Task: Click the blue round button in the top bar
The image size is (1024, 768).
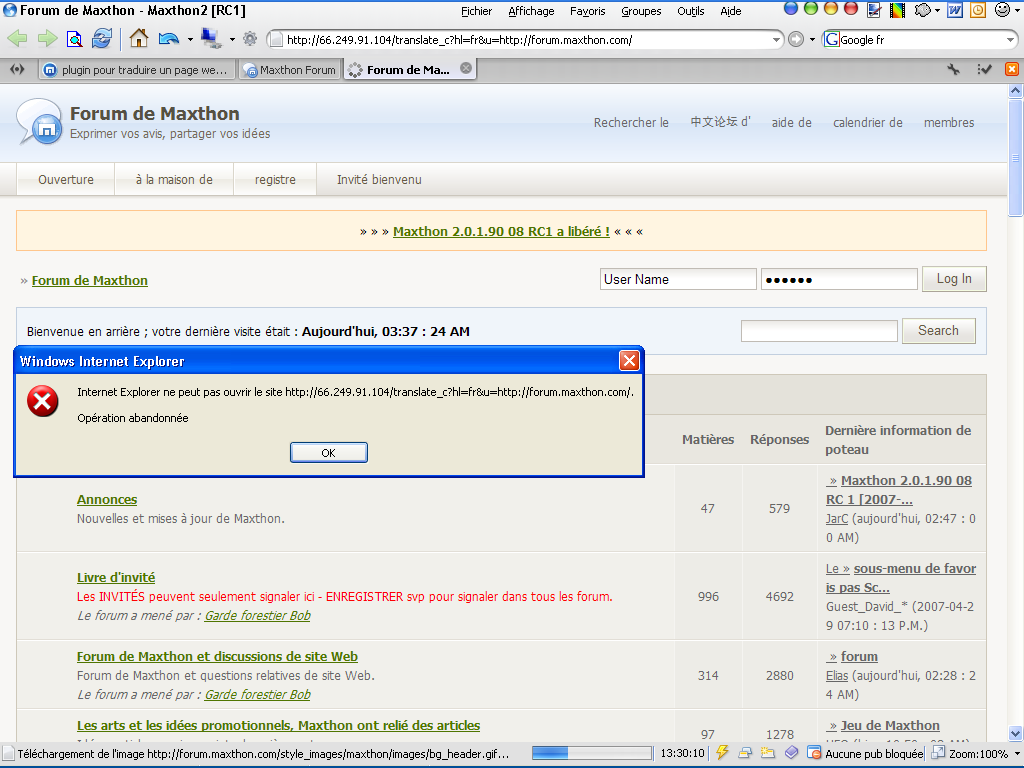Action: [x=791, y=9]
